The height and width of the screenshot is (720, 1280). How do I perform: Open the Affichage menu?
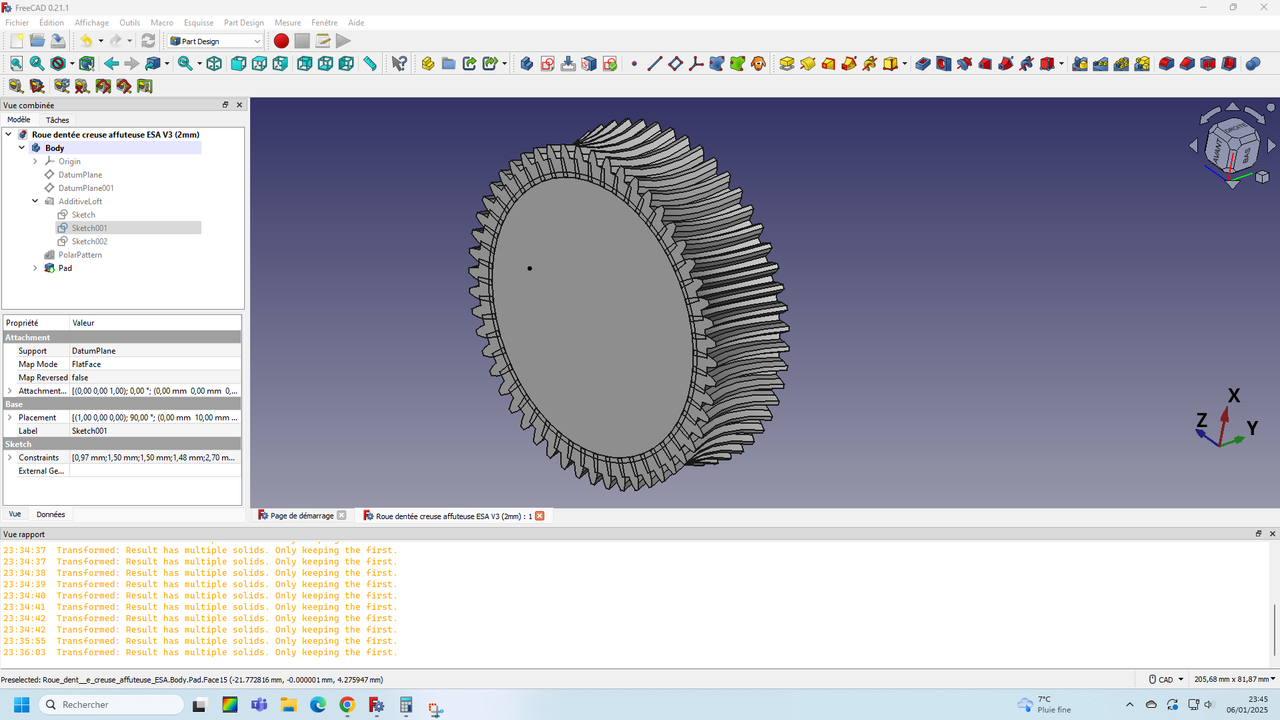click(92, 22)
